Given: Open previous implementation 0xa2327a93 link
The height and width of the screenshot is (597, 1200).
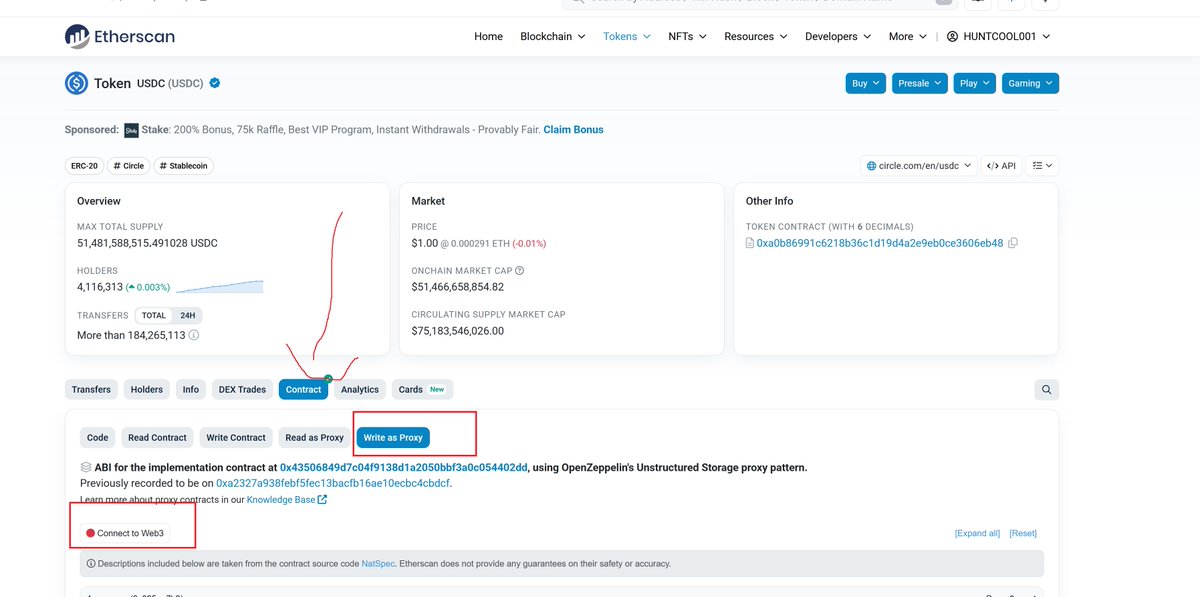Looking at the screenshot, I should [x=333, y=483].
